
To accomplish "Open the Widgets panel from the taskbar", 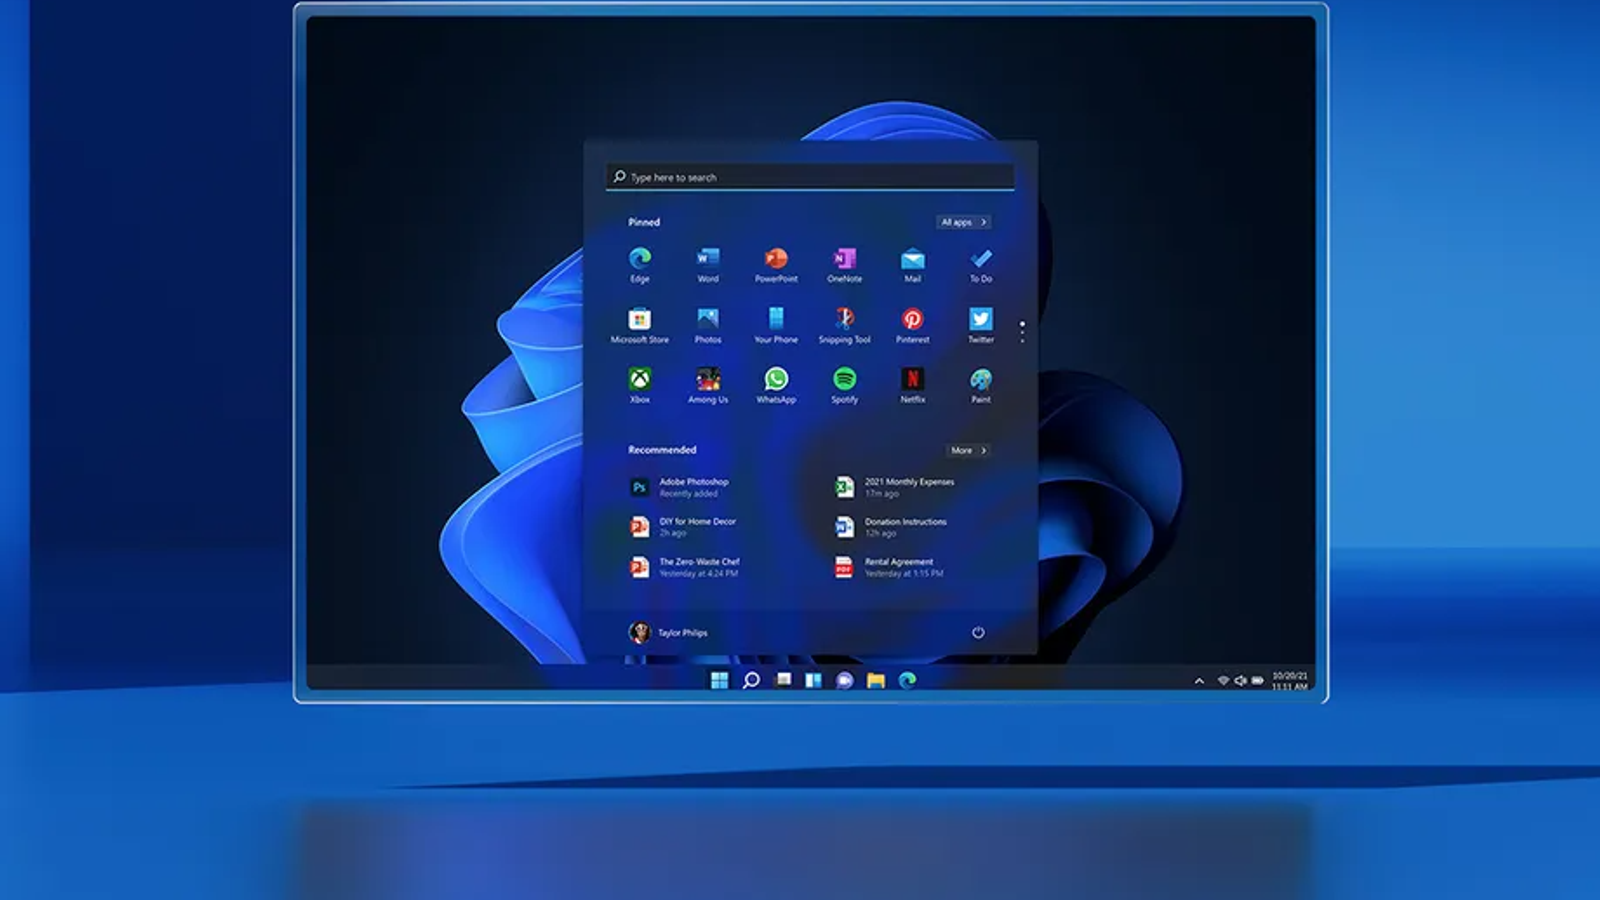I will pos(813,680).
